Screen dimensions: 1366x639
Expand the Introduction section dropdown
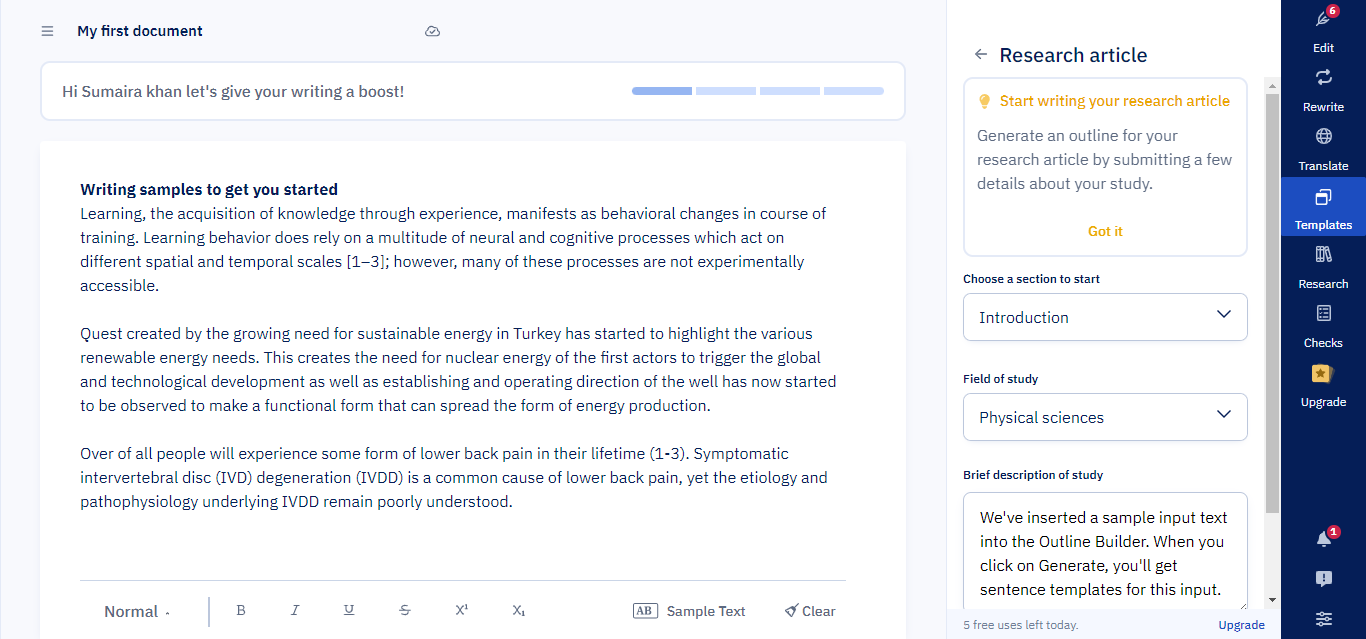click(1105, 317)
